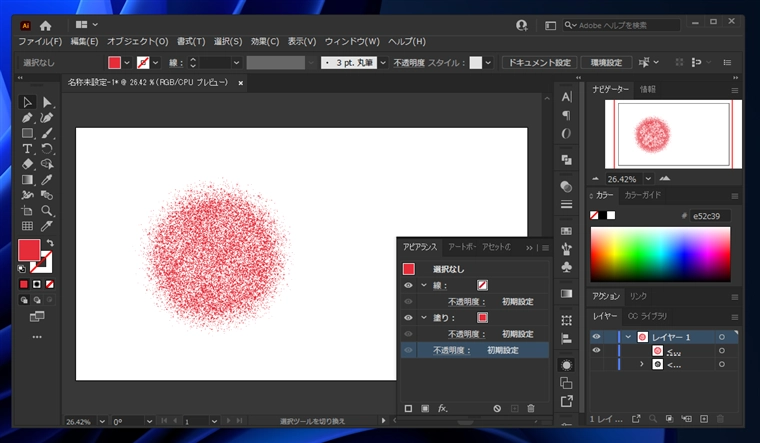Open the fill color dropdown in control bar
The height and width of the screenshot is (443, 760).
point(127,63)
